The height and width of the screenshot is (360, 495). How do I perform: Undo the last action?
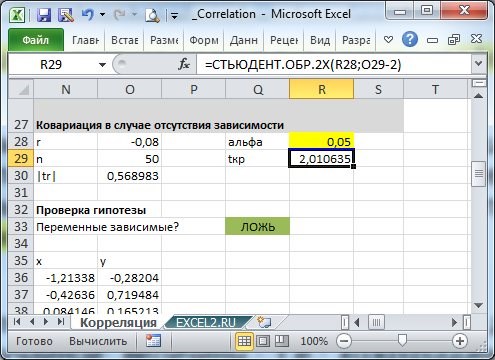(x=88, y=15)
